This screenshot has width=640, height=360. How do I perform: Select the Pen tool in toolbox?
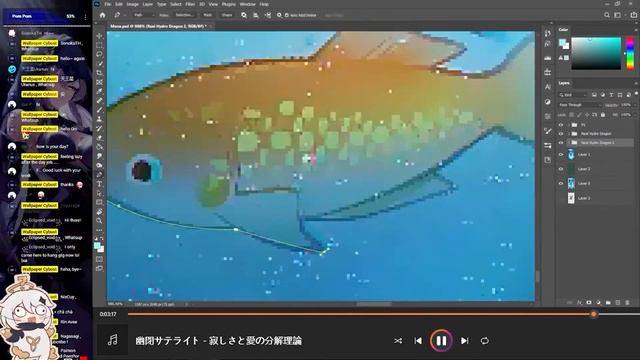click(x=99, y=175)
